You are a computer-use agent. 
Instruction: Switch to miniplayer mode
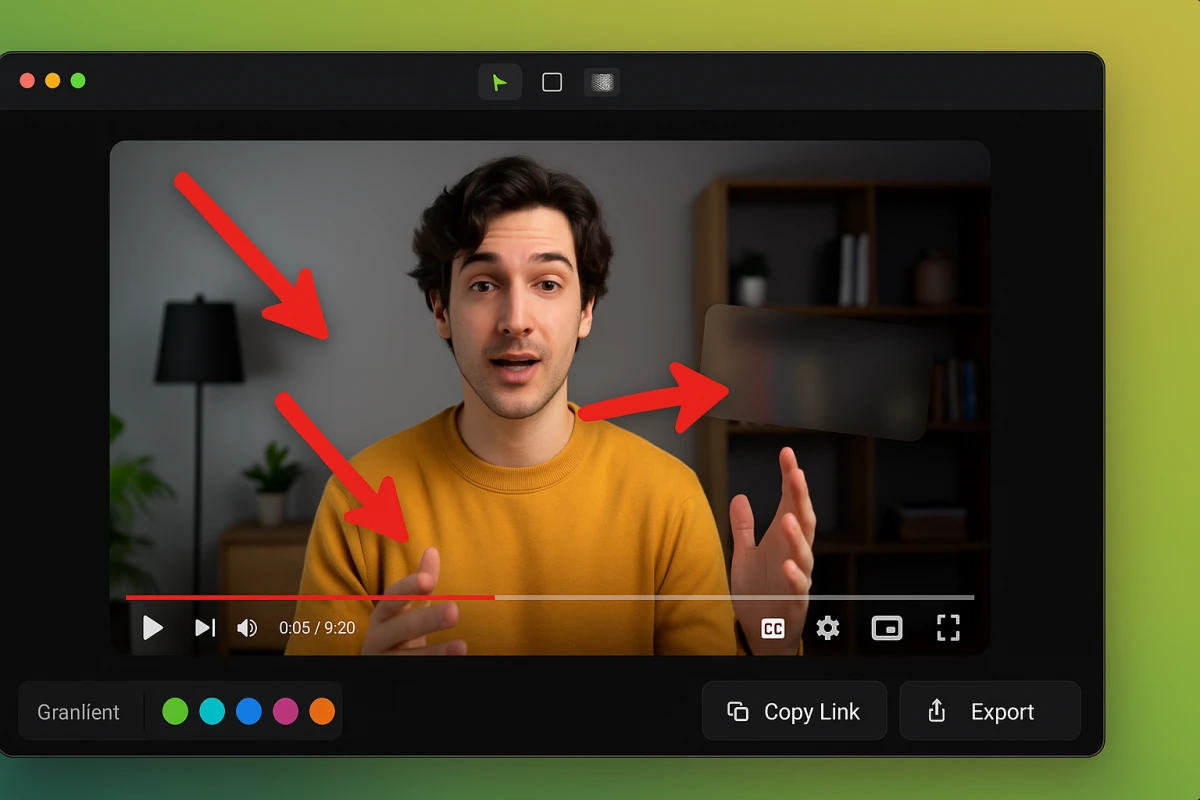coord(887,628)
